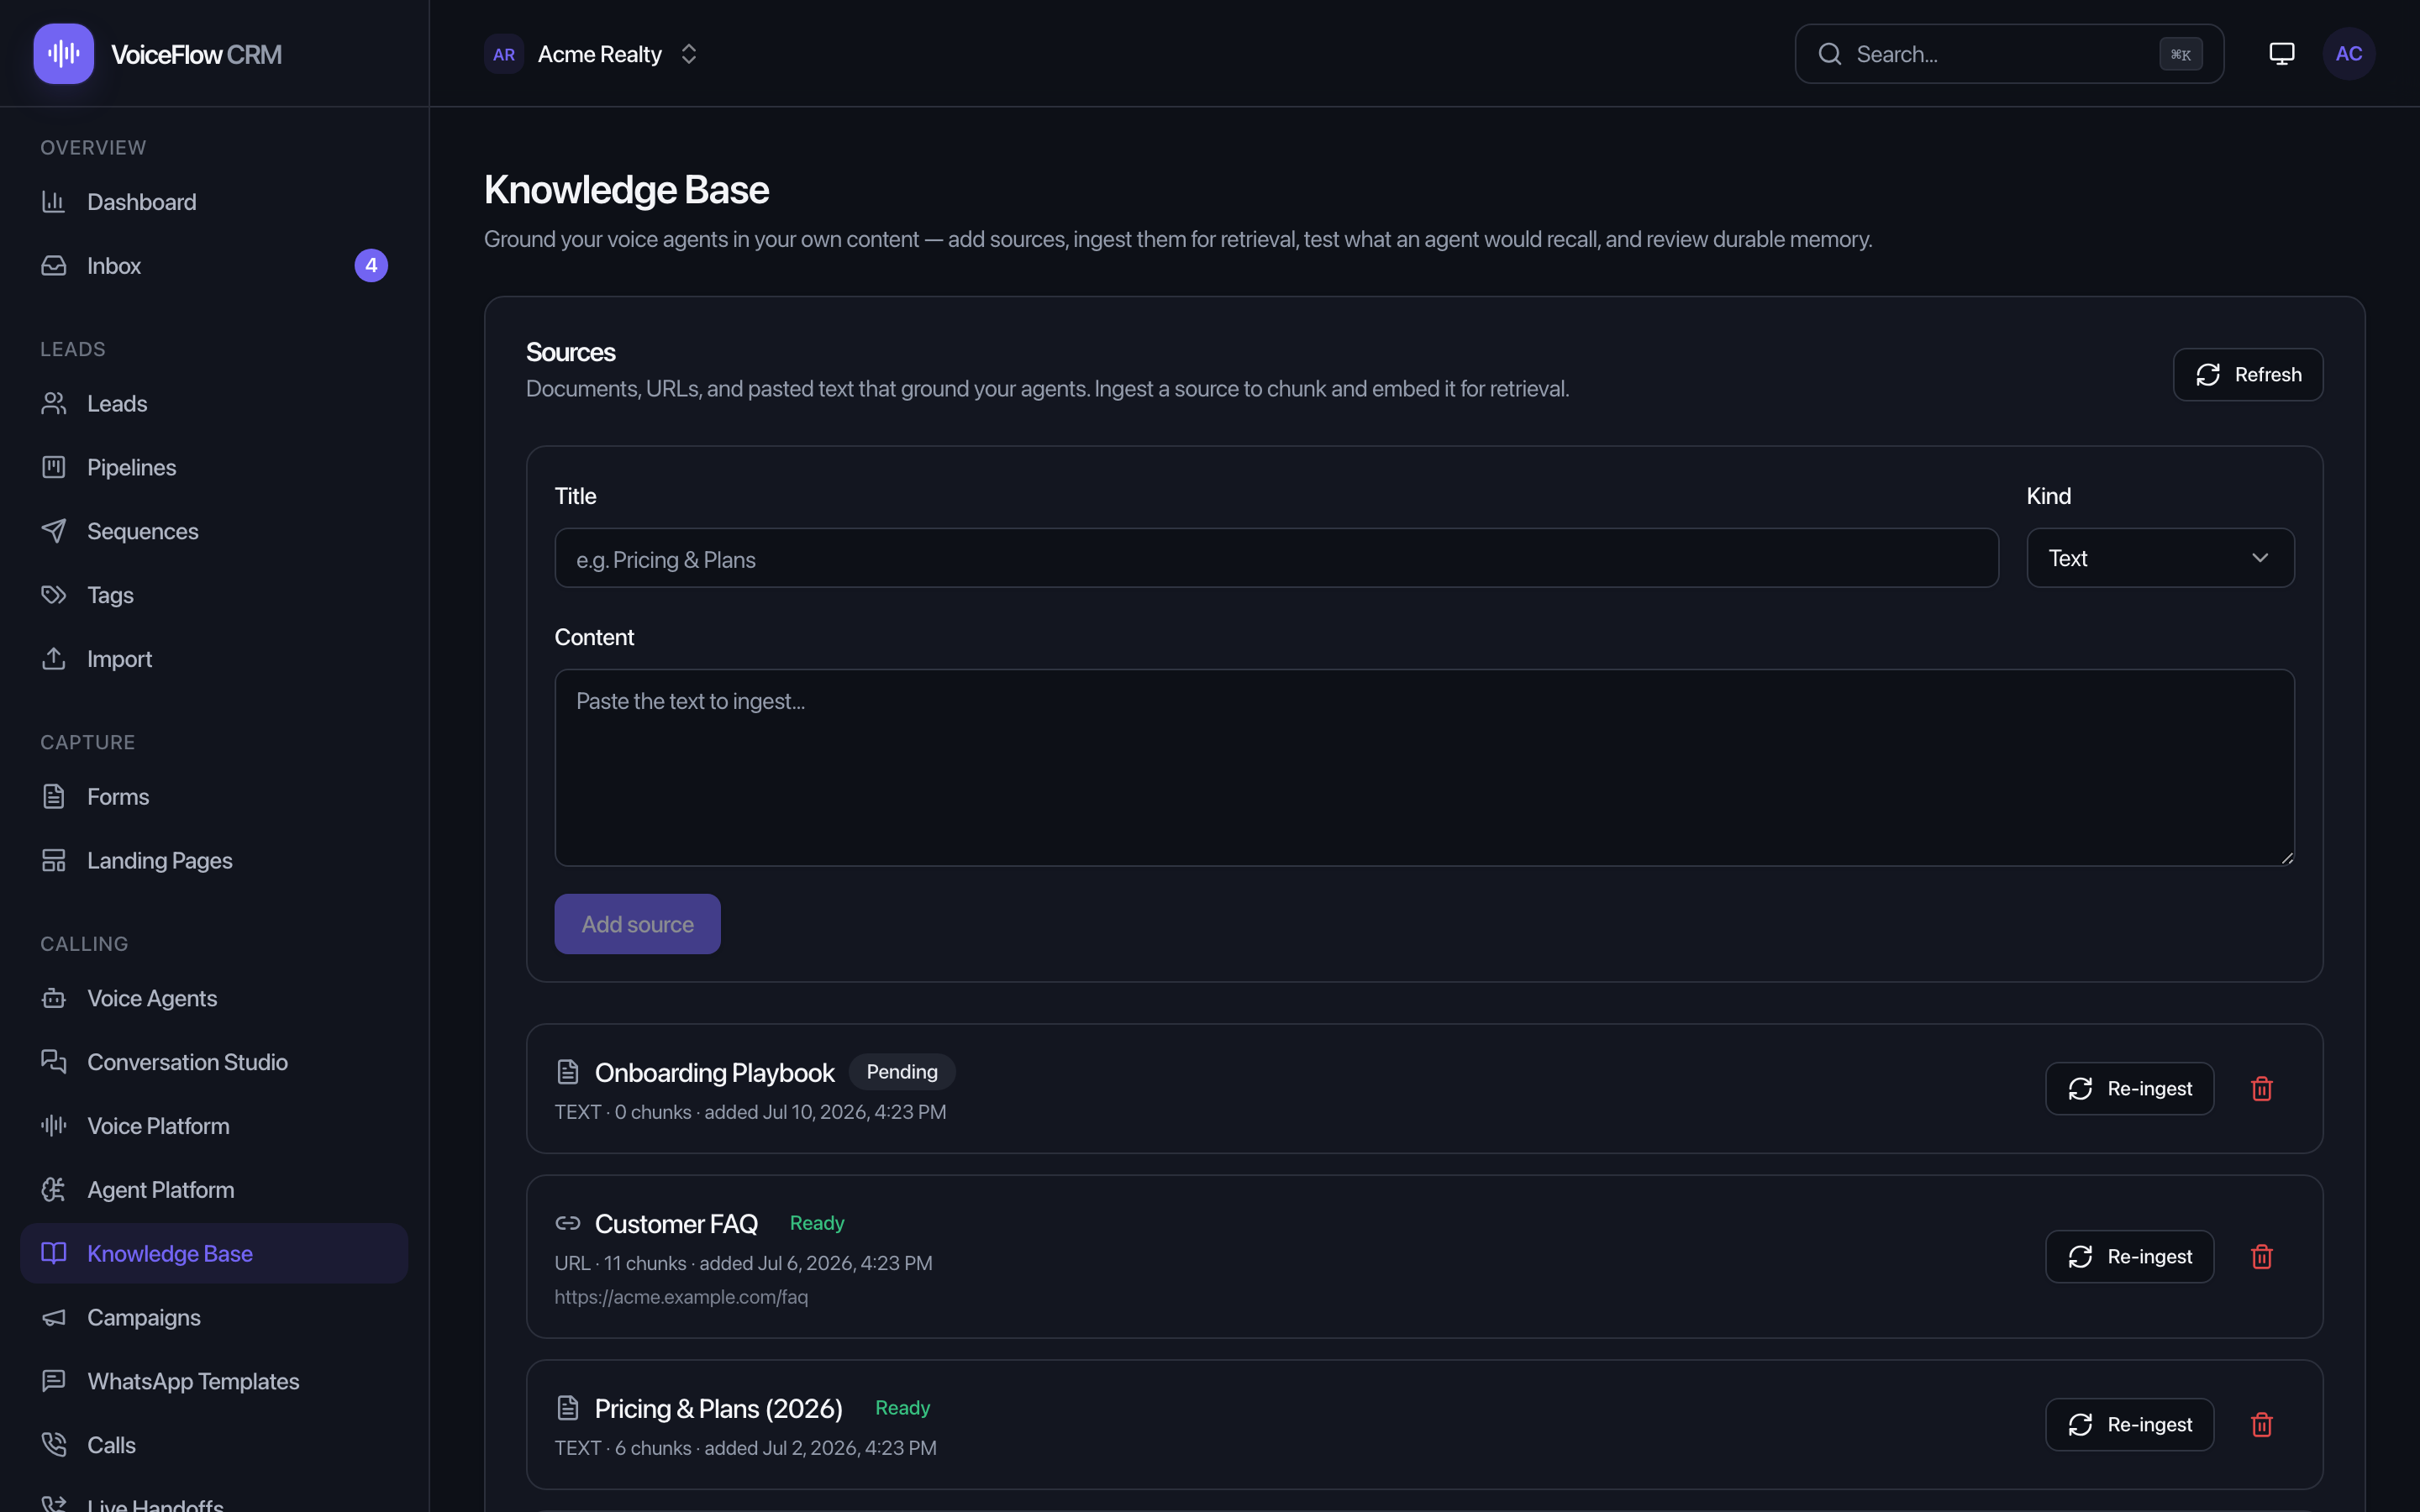Image resolution: width=2420 pixels, height=1512 pixels.
Task: Click the Refresh sources button
Action: 2248,375
